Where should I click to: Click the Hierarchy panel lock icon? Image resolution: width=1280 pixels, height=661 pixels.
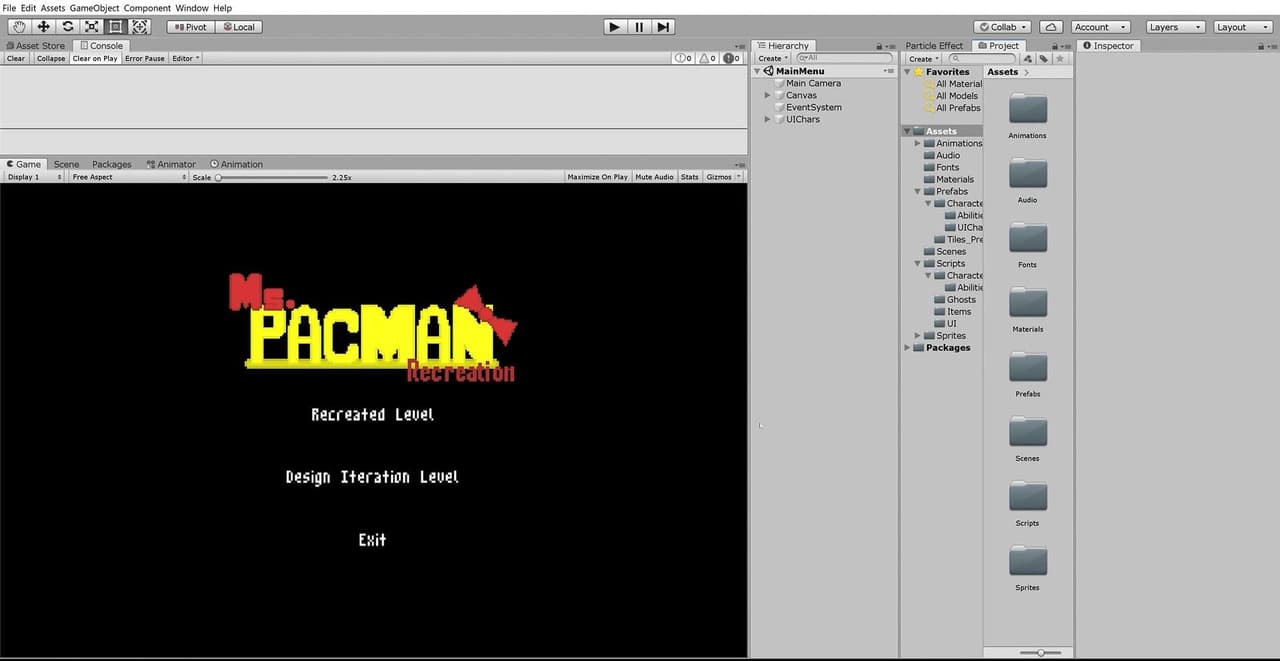(x=879, y=46)
